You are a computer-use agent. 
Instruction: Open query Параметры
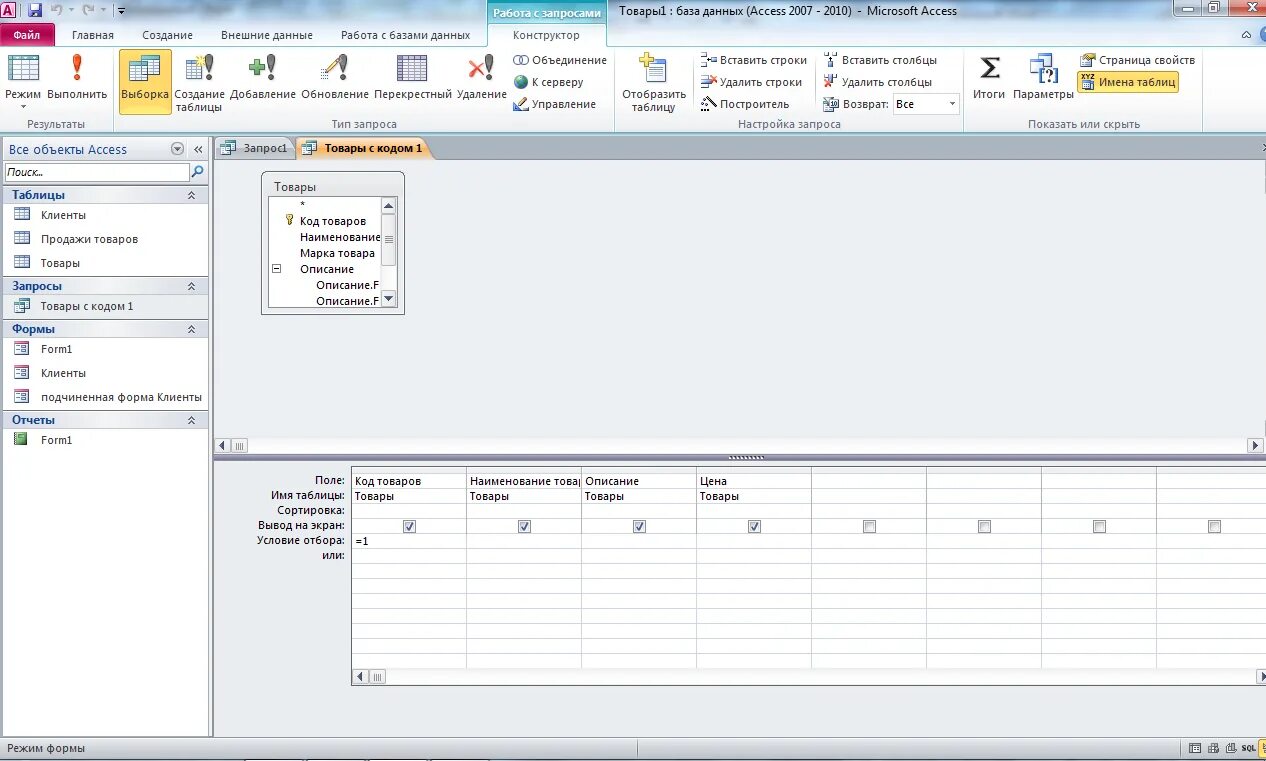click(x=1043, y=79)
